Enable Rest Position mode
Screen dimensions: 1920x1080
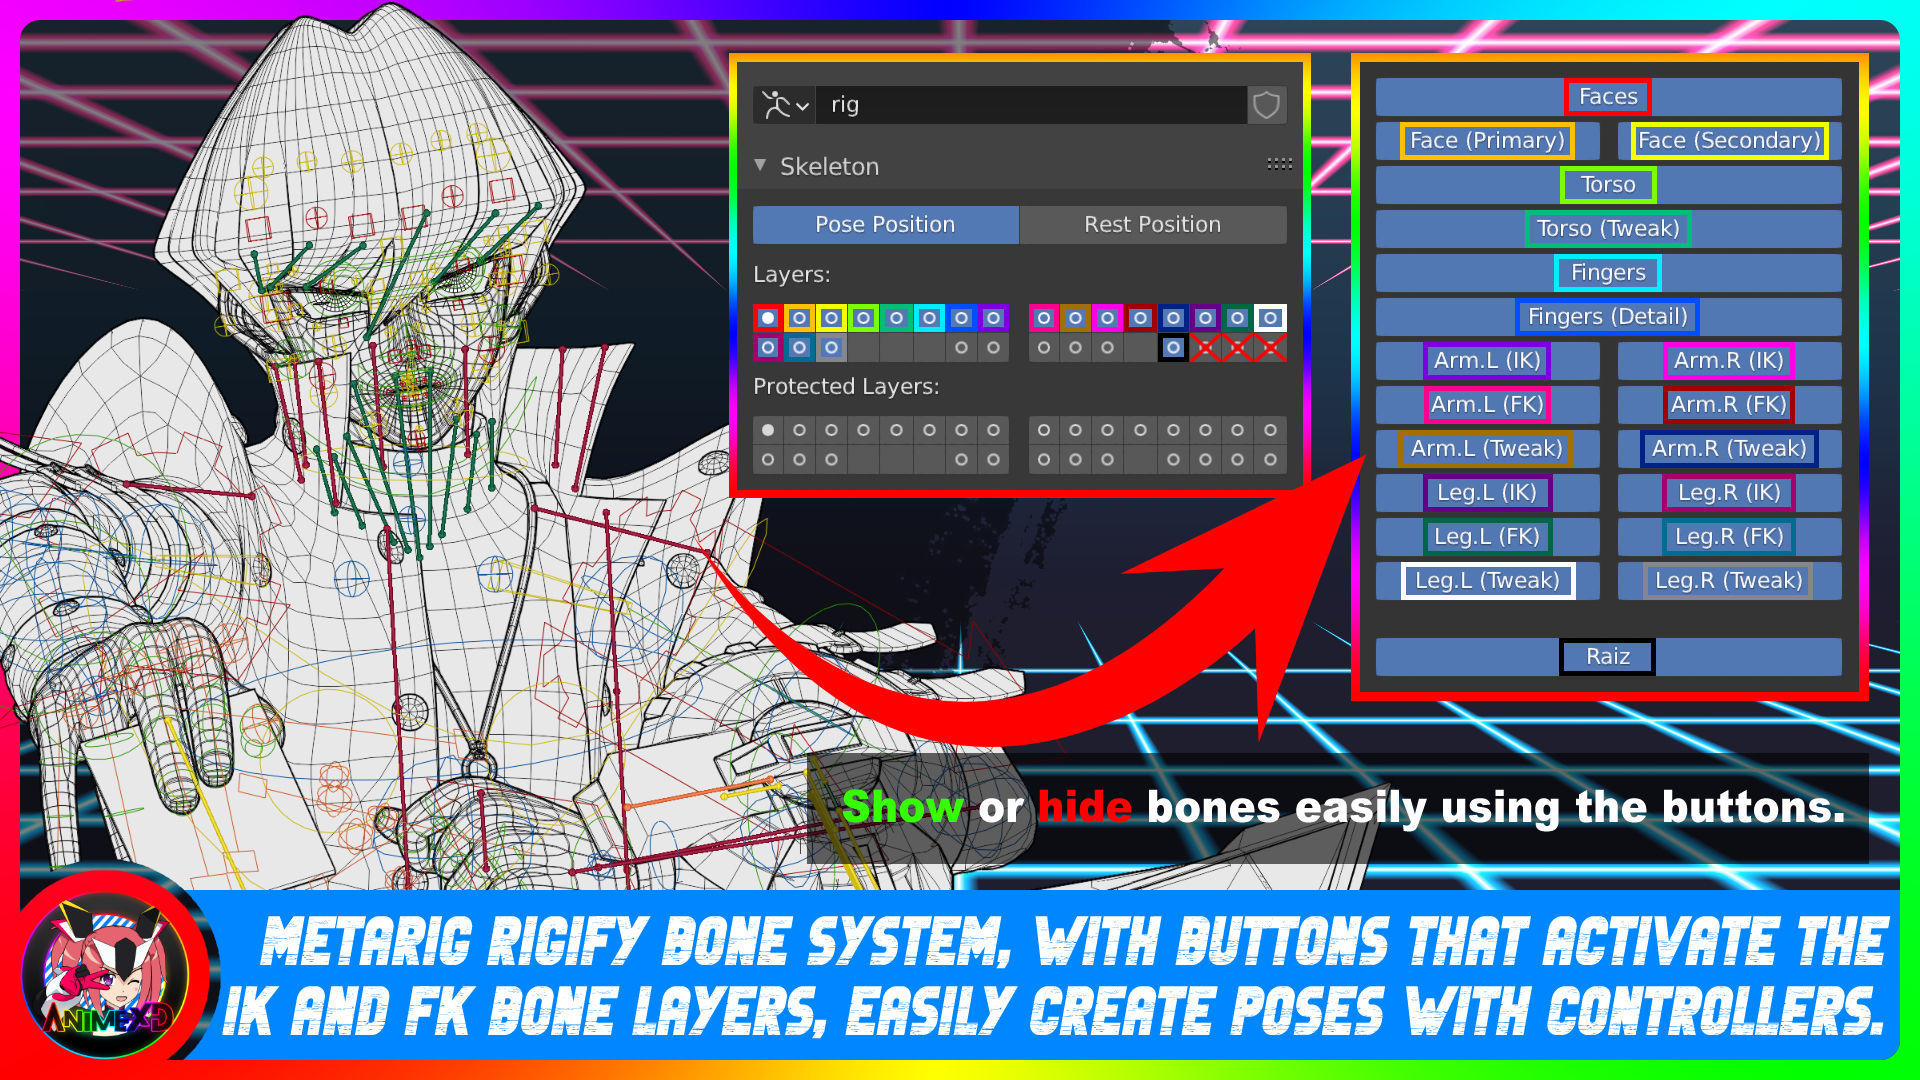[1152, 225]
